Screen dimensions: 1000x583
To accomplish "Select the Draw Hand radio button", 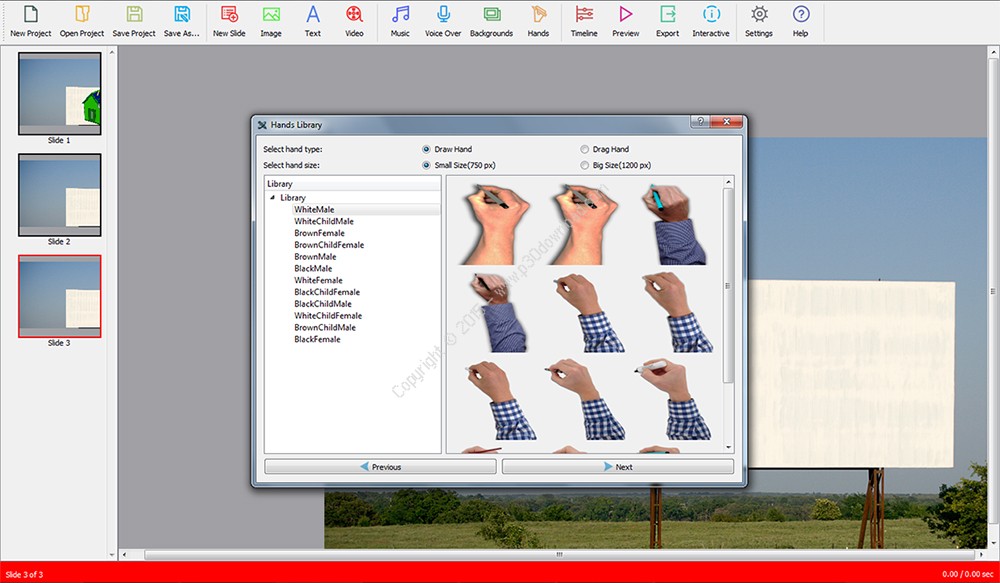I will (427, 150).
